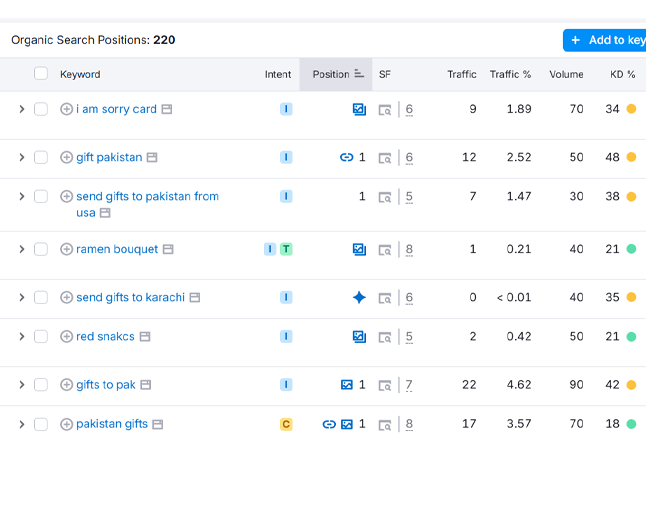Click the green KD dot for 'ramen bouquet'

[631, 249]
